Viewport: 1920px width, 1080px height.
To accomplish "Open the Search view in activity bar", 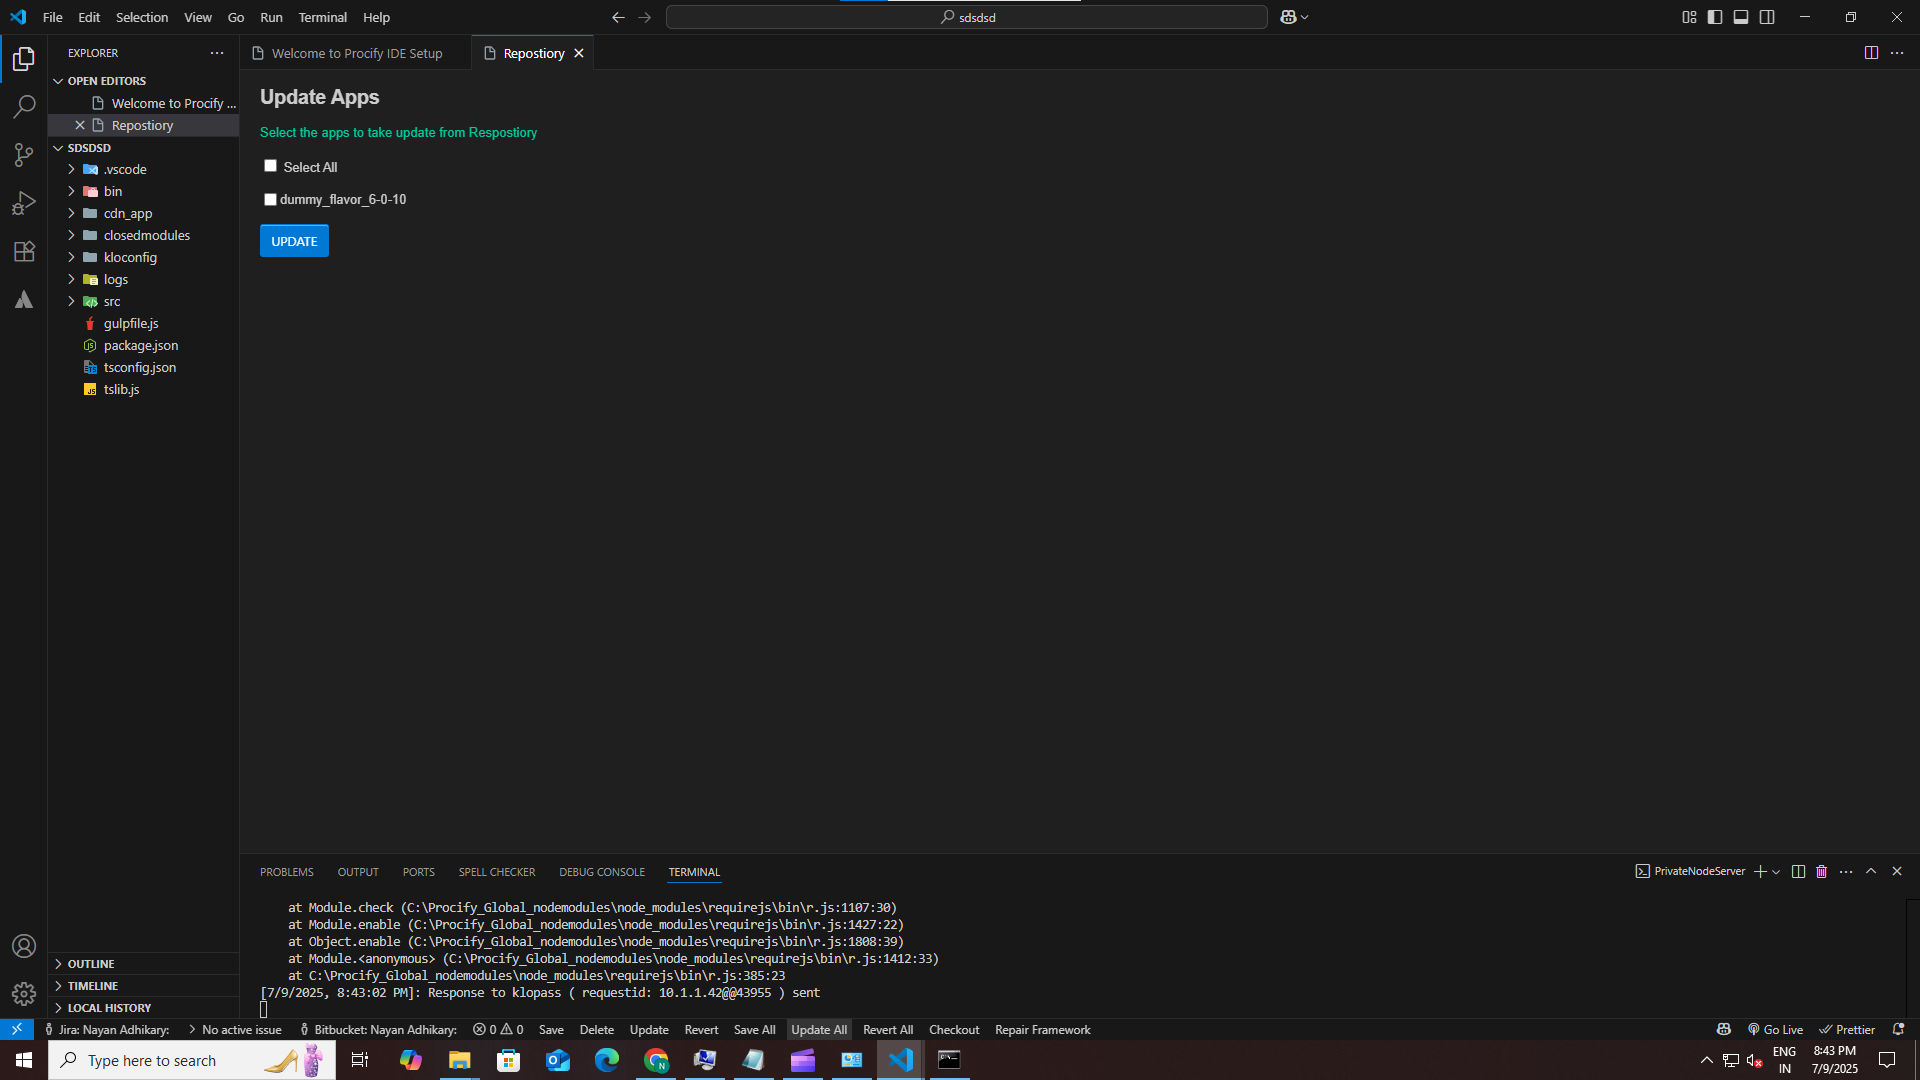I will coord(24,107).
